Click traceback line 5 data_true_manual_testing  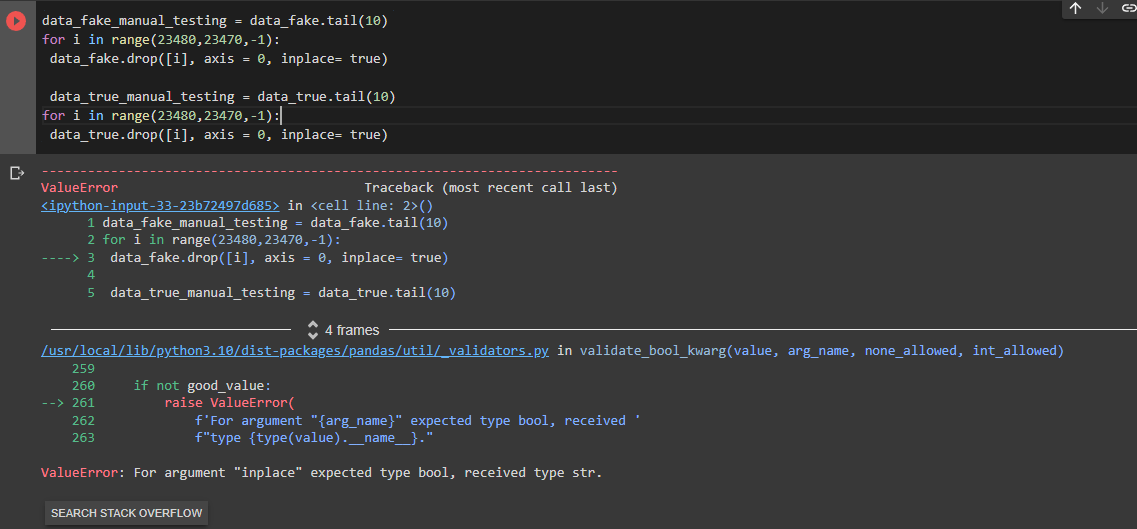point(283,293)
